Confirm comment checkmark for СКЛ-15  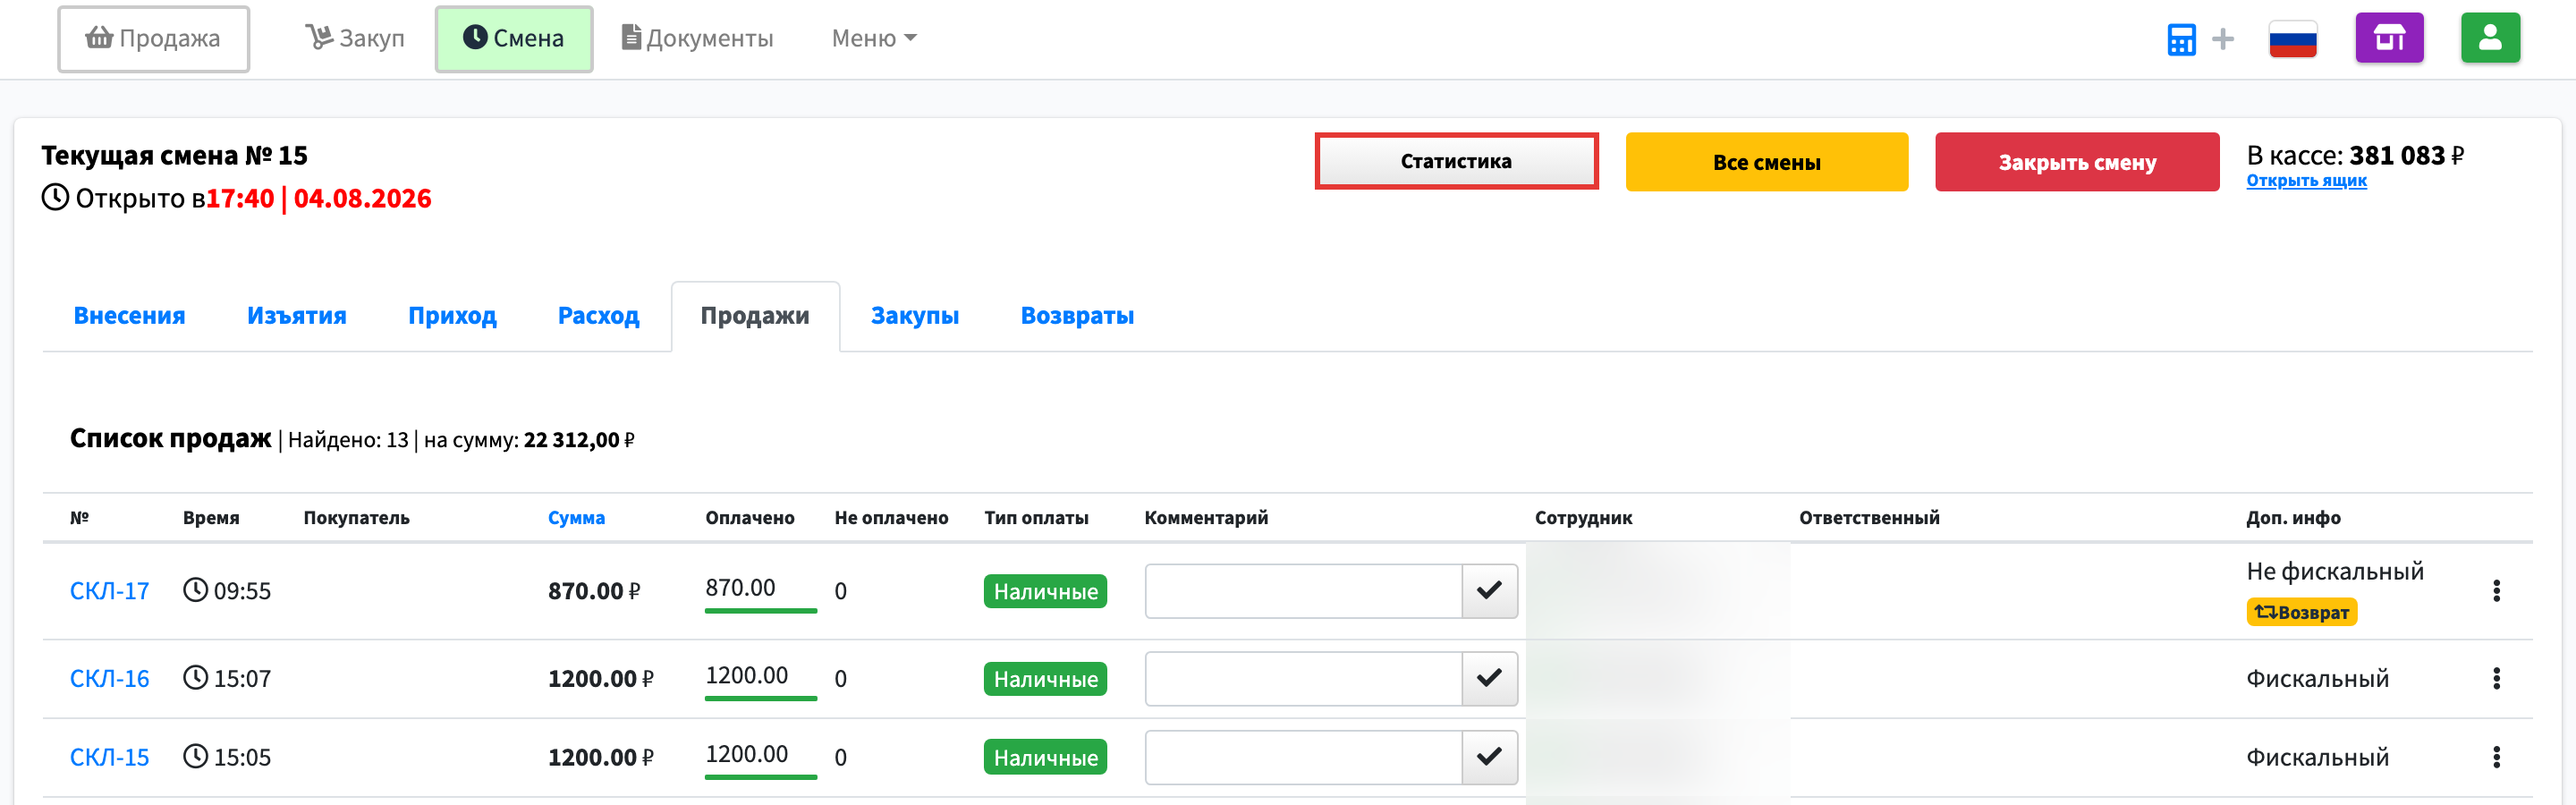pos(1489,757)
